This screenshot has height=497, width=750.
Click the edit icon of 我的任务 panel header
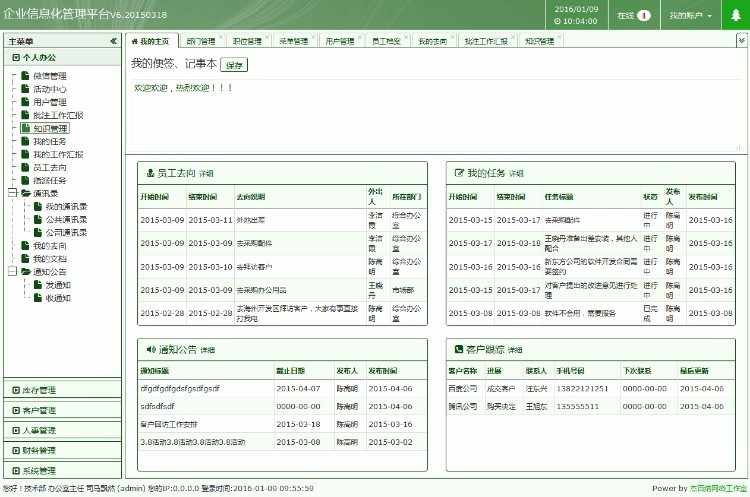pyautogui.click(x=459, y=173)
